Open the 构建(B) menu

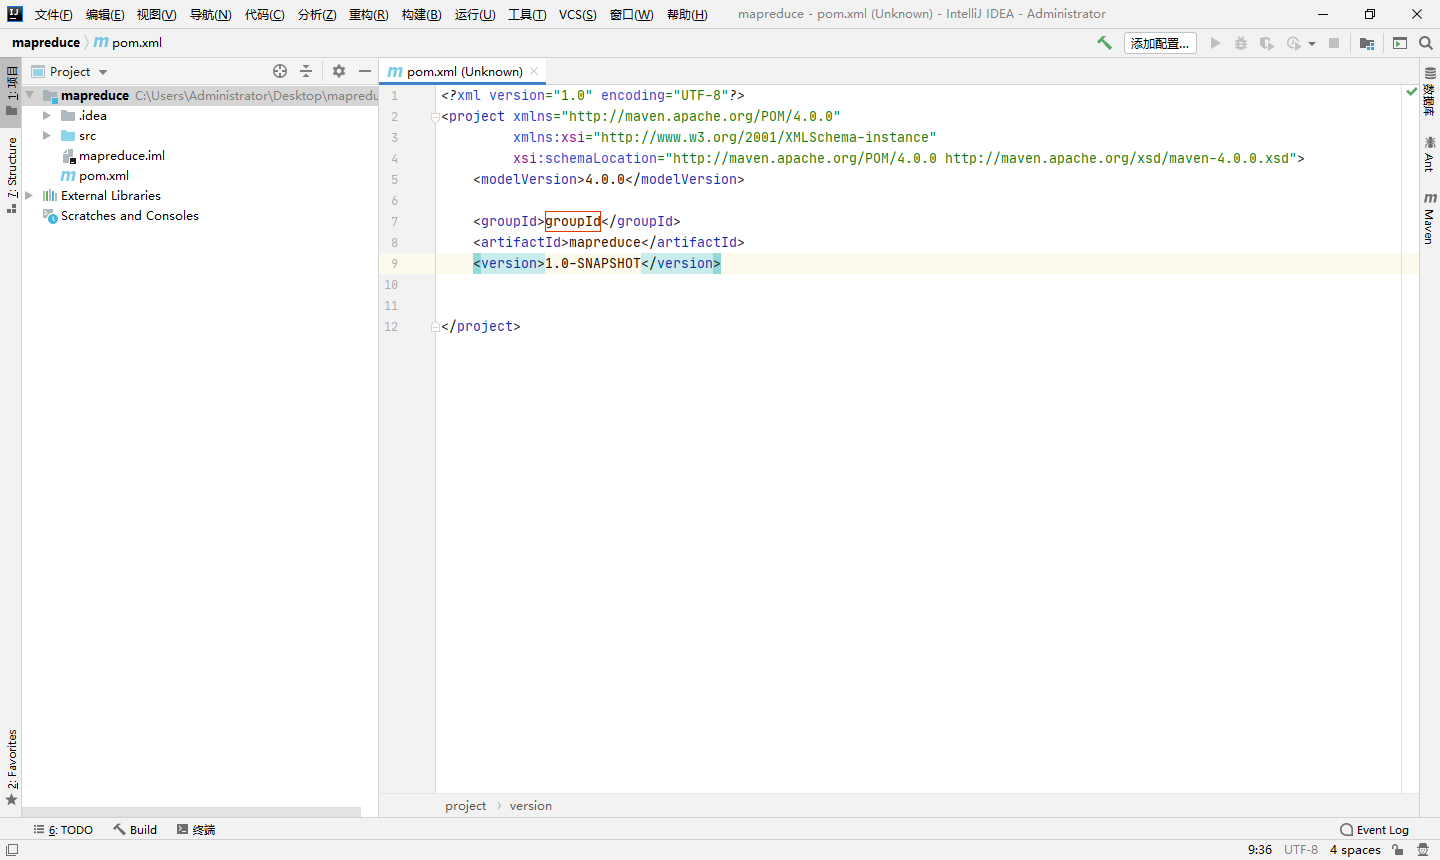point(421,14)
